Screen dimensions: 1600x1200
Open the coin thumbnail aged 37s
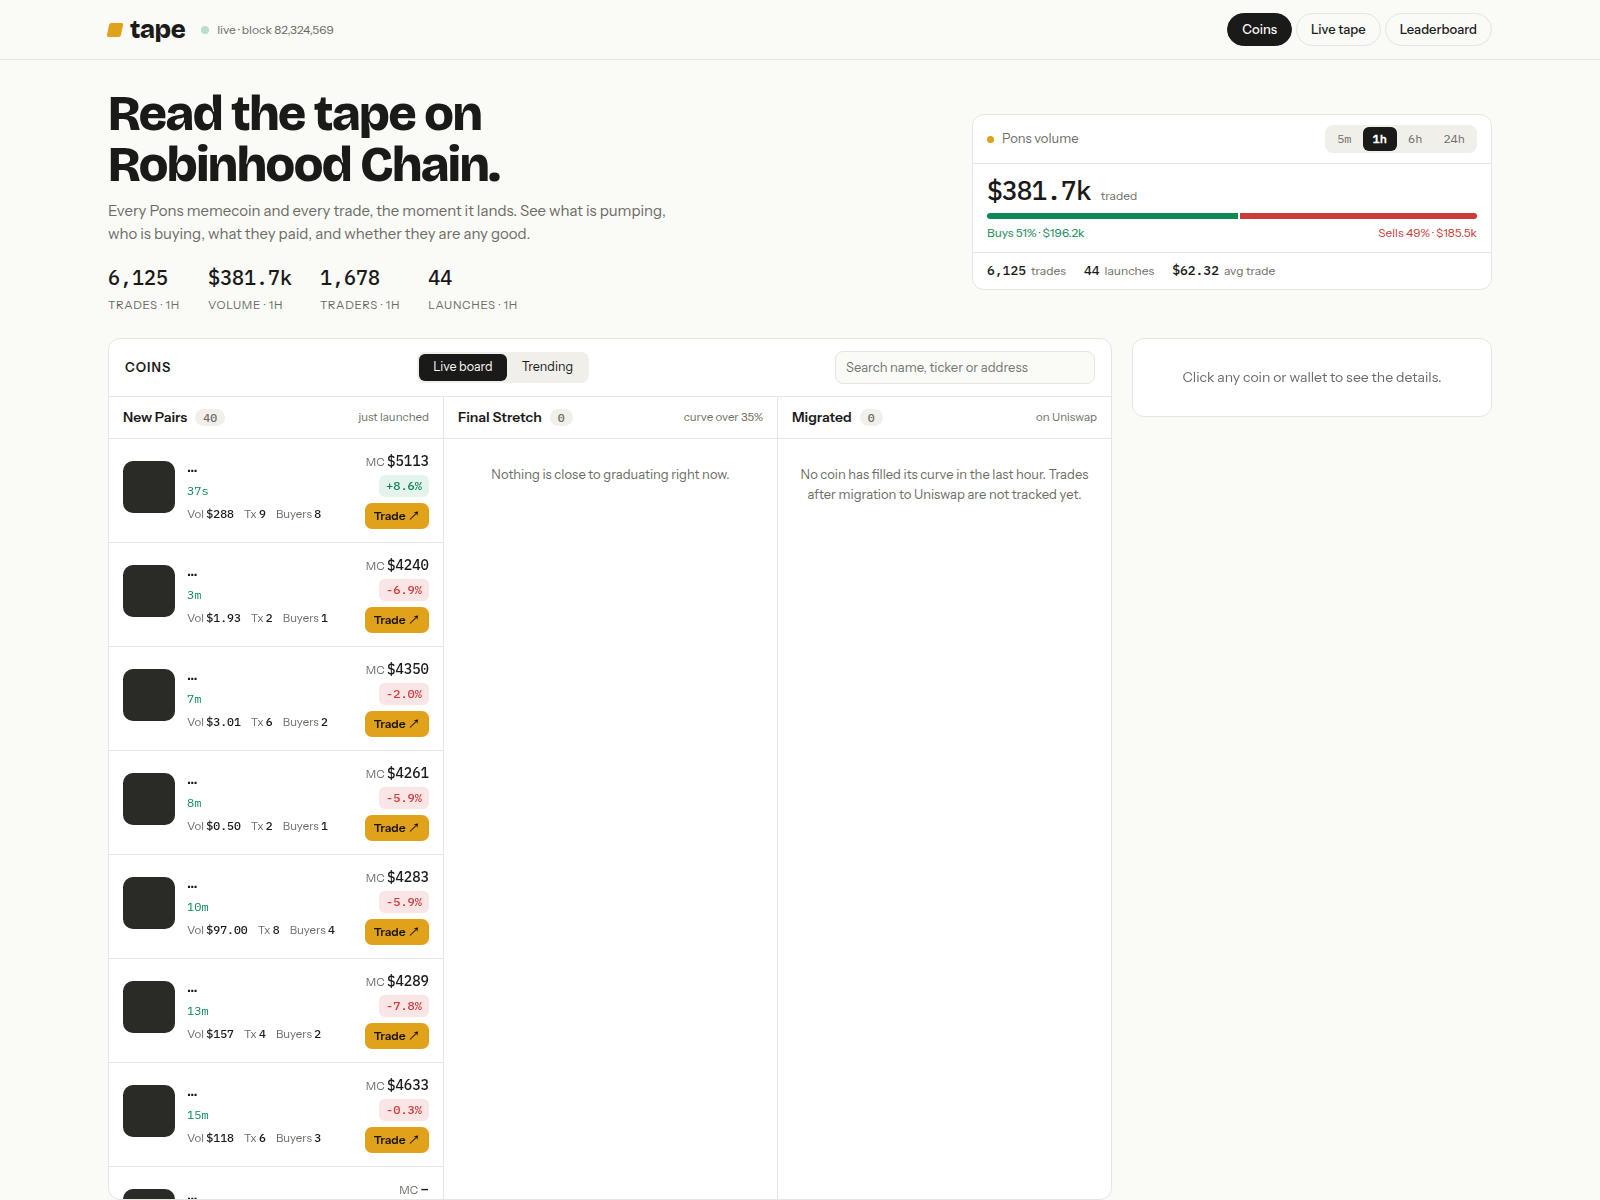[149, 487]
